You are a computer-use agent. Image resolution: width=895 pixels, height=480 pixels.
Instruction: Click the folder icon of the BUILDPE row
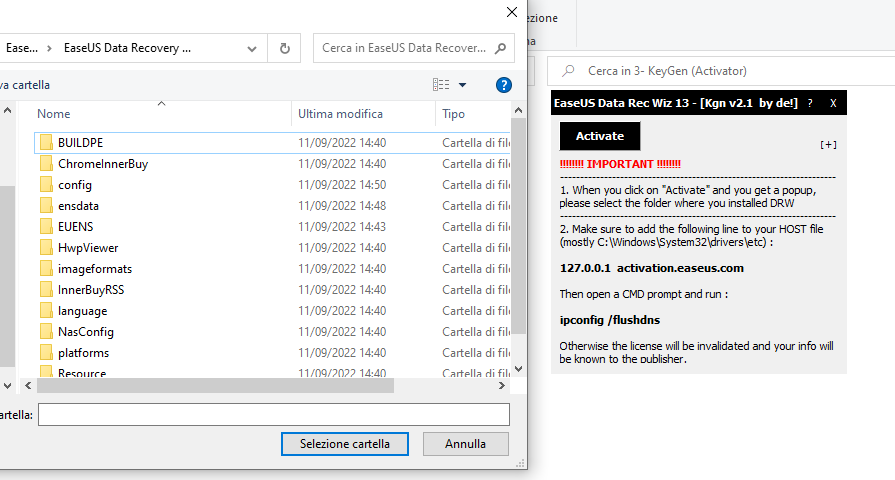tap(46, 143)
